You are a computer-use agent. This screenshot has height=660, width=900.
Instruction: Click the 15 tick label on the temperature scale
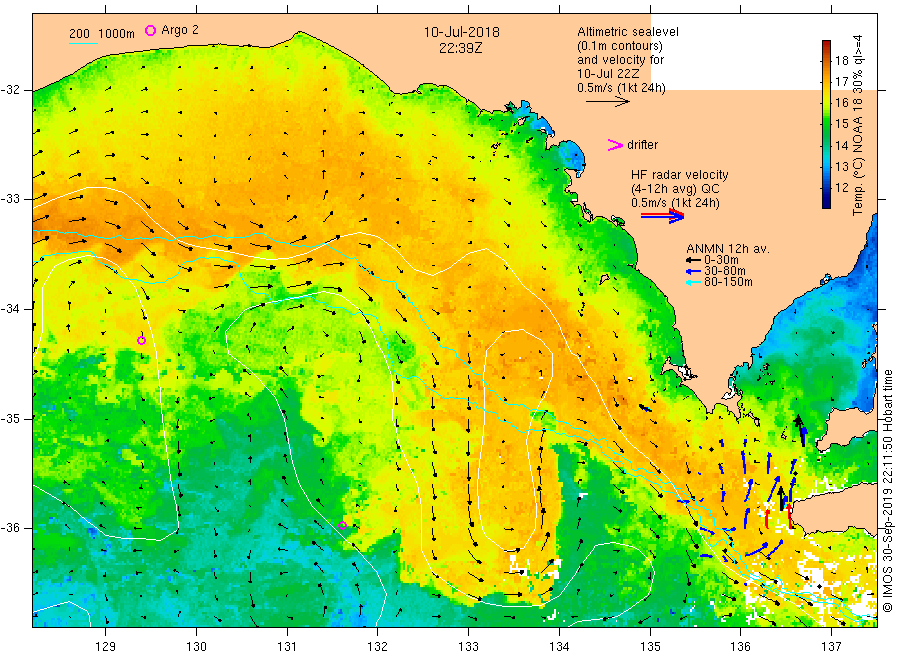[x=841, y=125]
